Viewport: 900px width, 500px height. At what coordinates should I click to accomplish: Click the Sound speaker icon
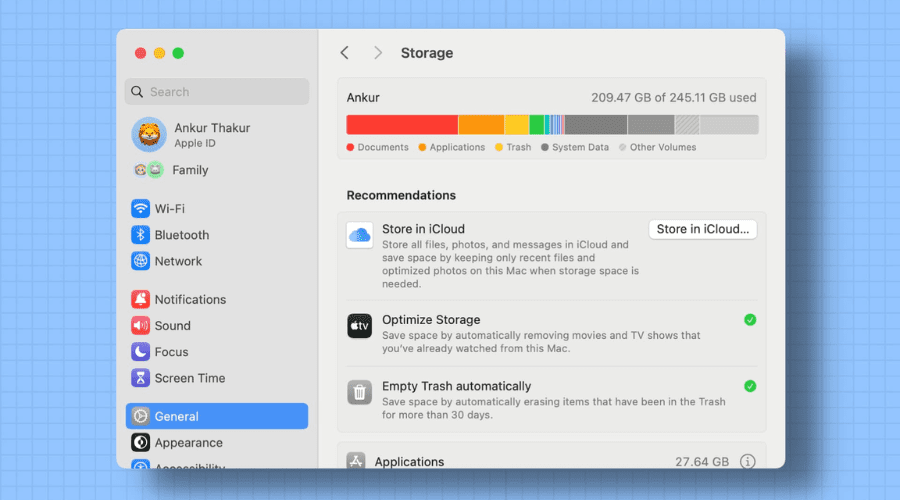(140, 325)
